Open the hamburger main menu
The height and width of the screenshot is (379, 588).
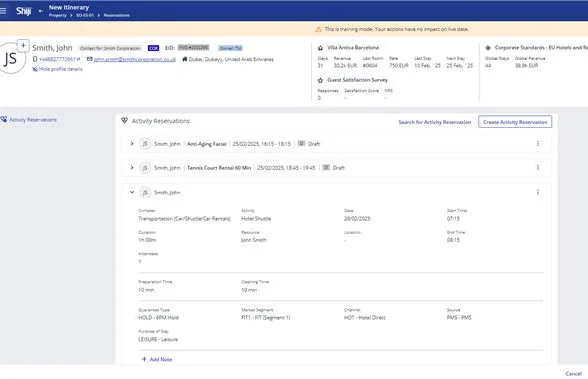(x=3, y=11)
